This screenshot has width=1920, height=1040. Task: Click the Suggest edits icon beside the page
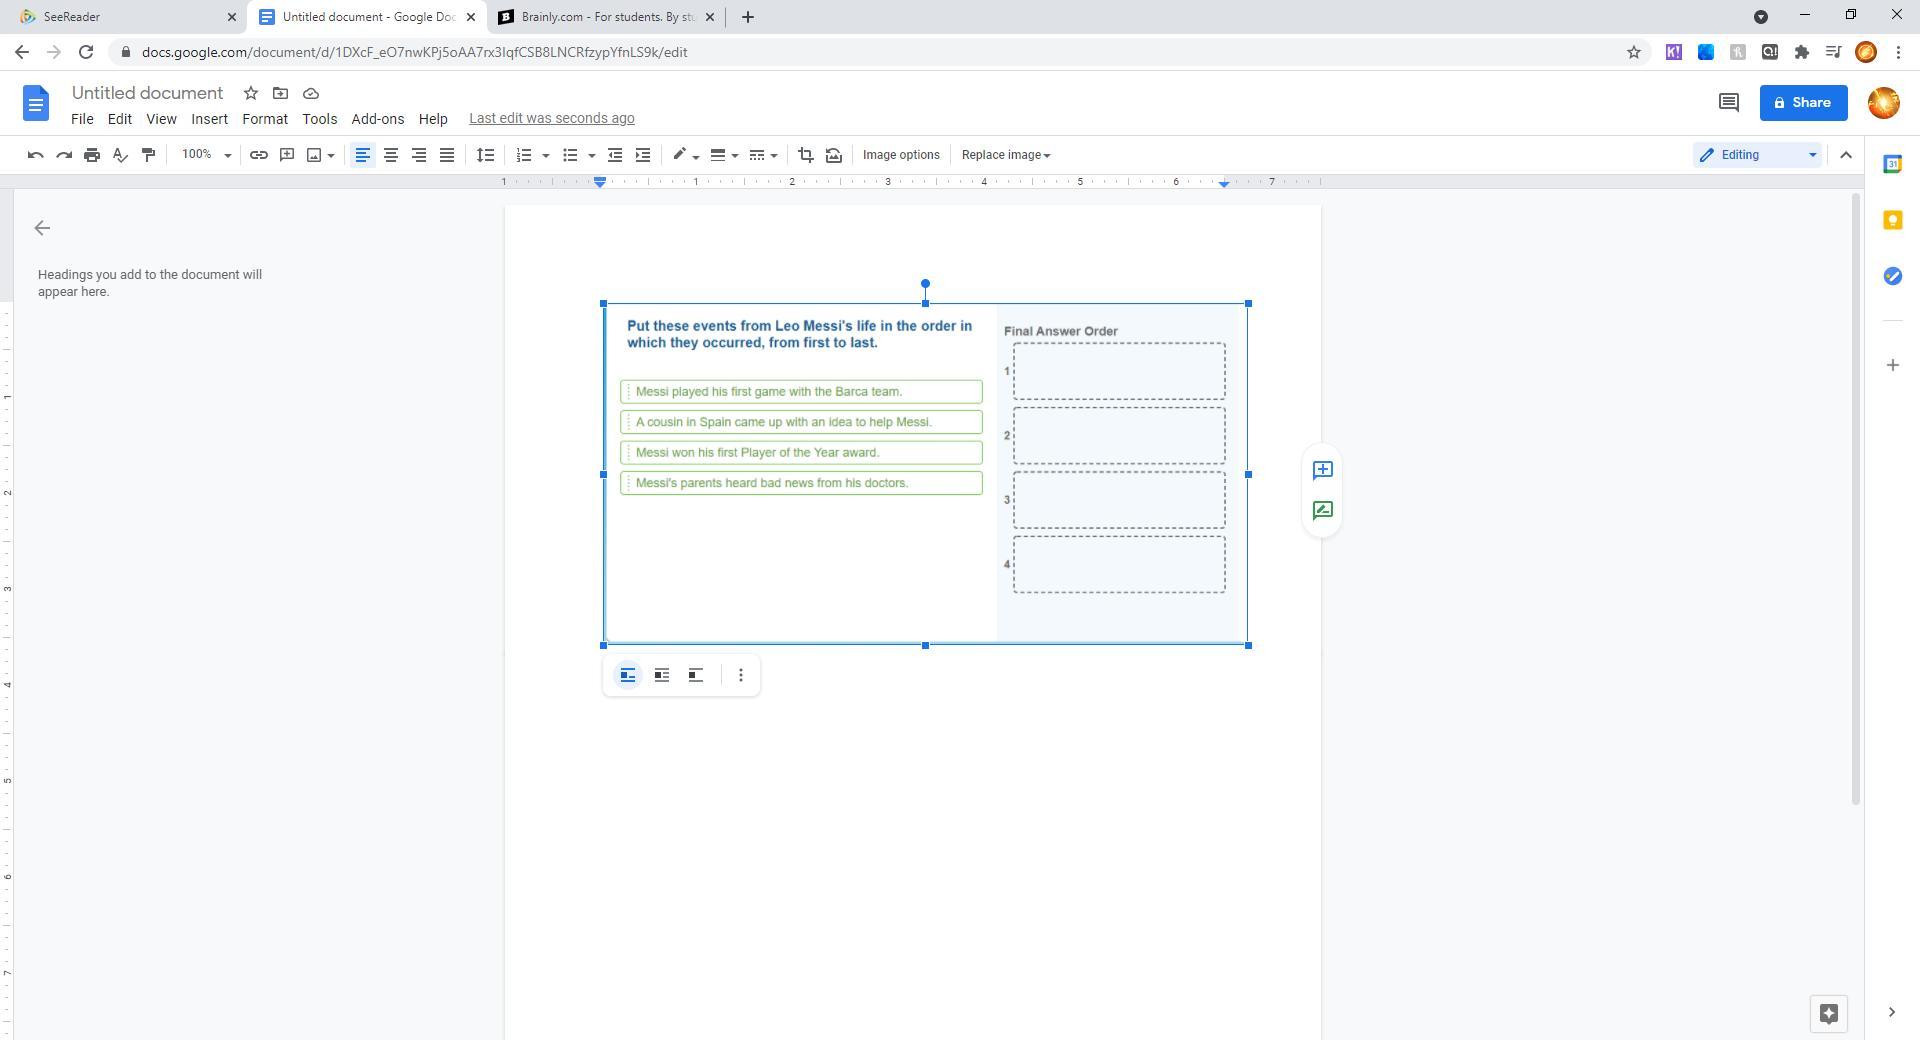click(x=1322, y=511)
